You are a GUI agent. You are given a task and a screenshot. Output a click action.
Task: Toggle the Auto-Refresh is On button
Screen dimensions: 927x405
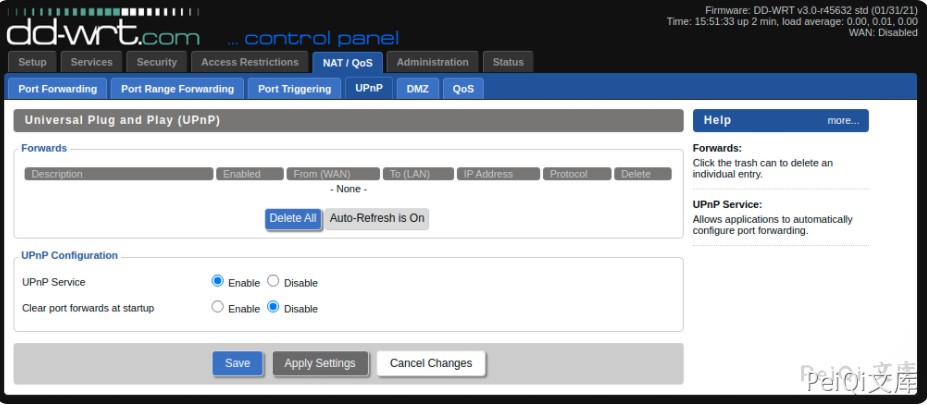[x=377, y=218]
